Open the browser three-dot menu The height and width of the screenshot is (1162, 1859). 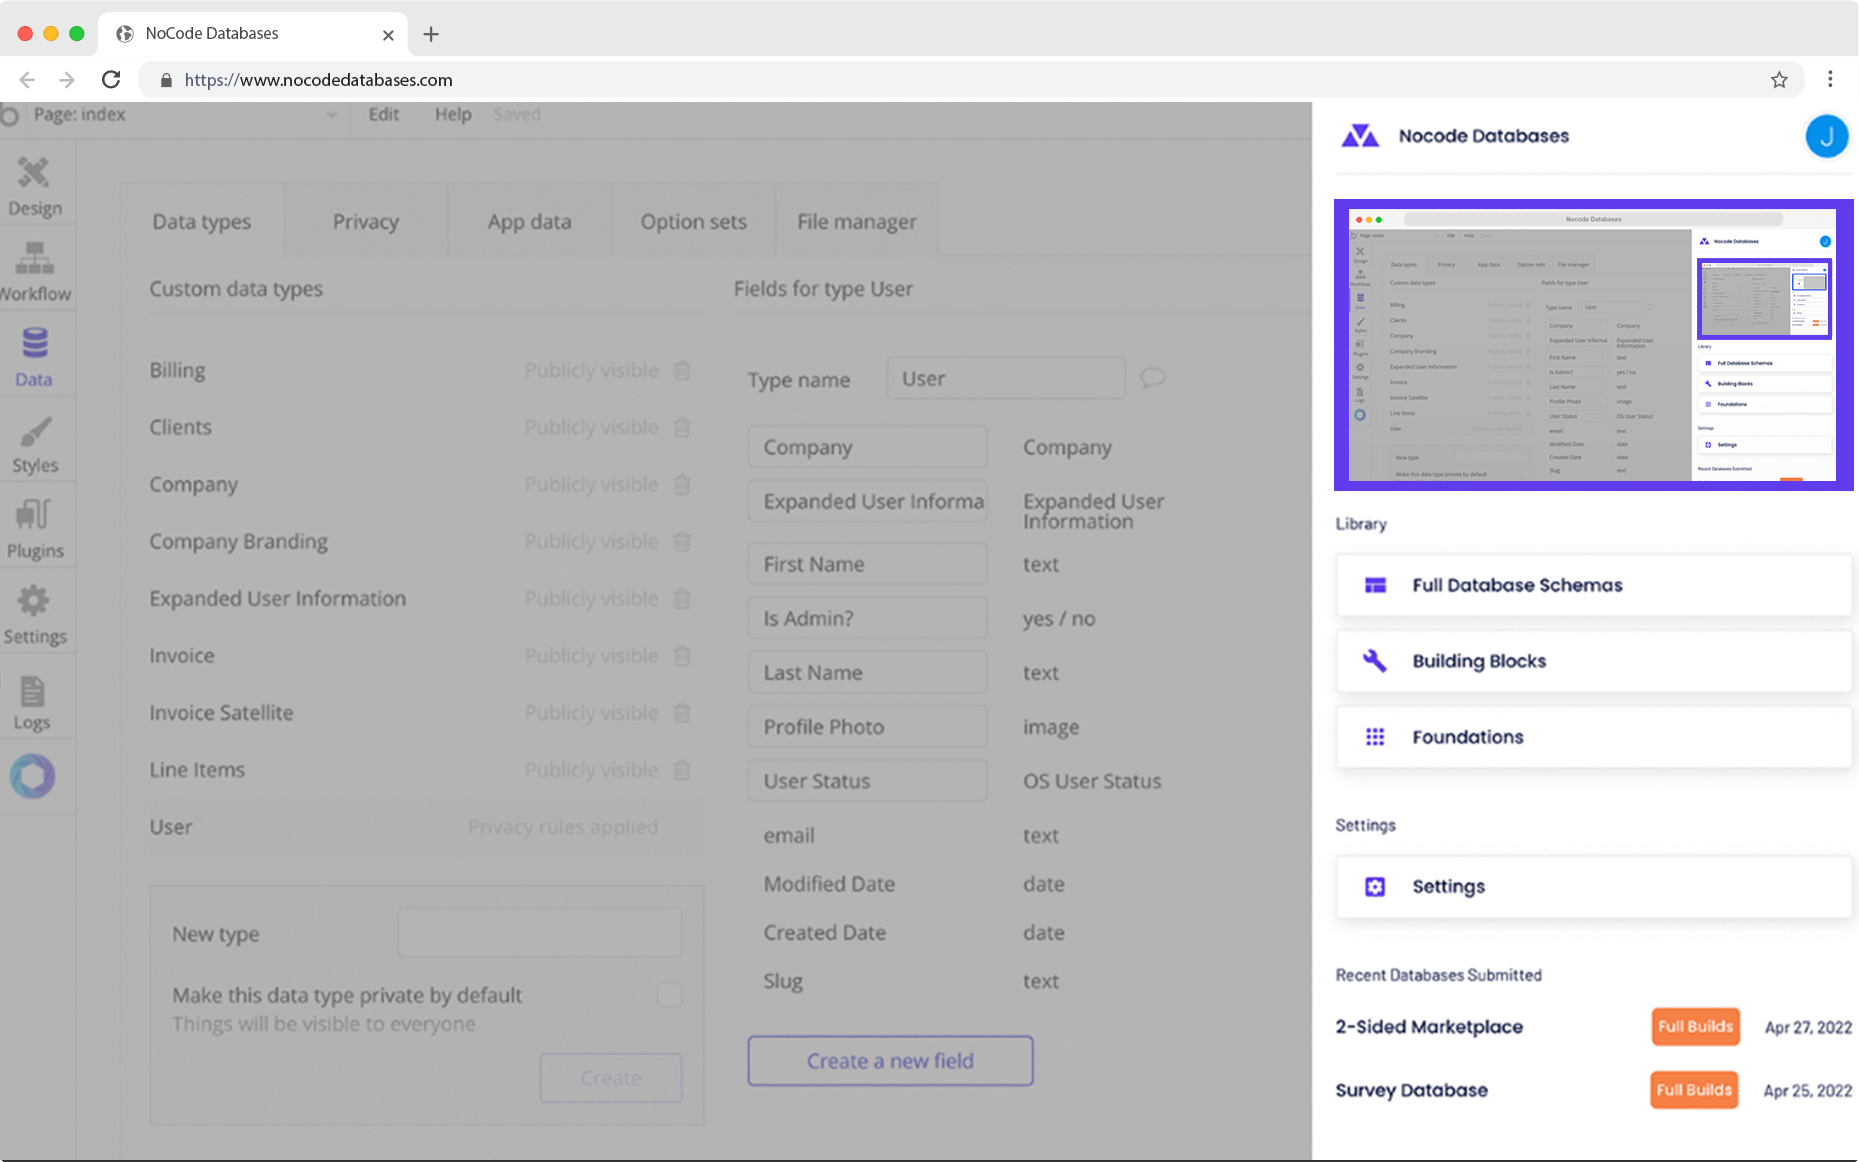[x=1830, y=79]
